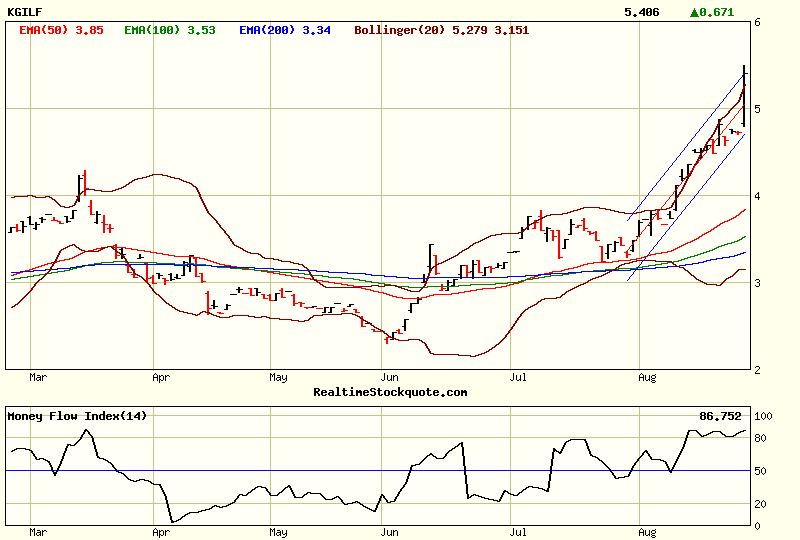Click the green up-arrow before 0.671
This screenshot has width=800, height=540.
[694, 12]
